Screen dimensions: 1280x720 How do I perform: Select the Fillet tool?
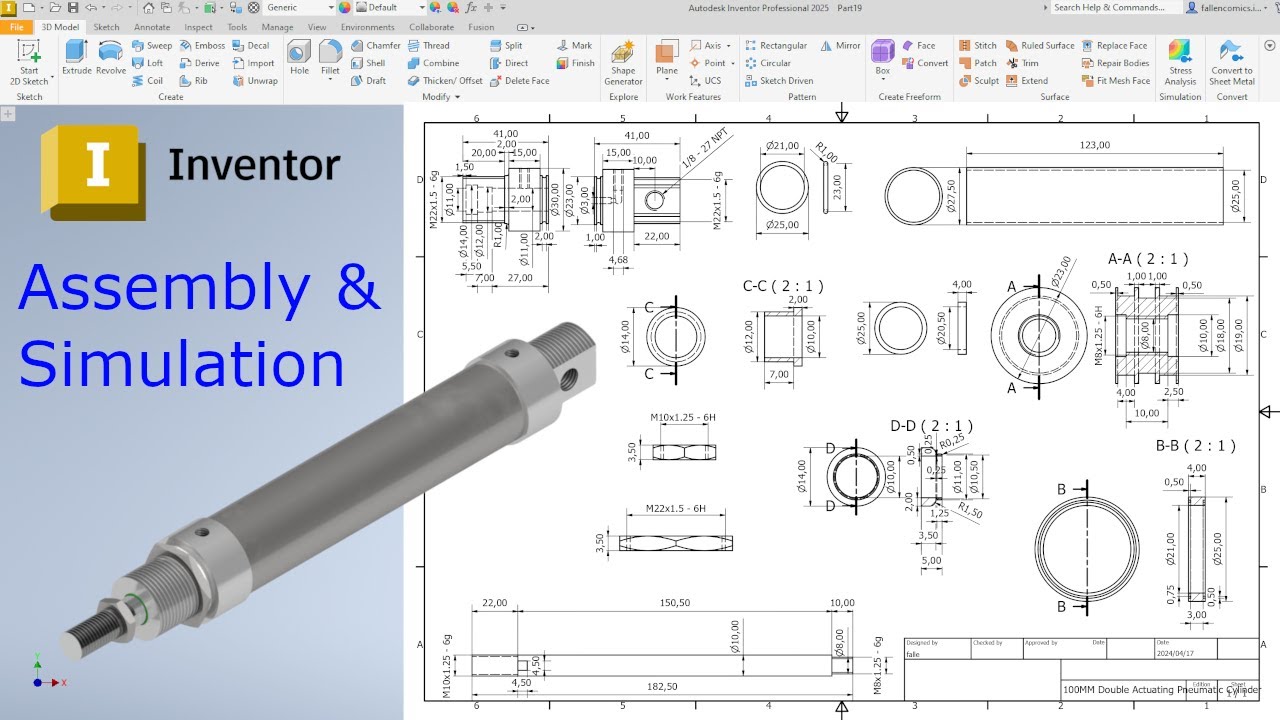coord(330,55)
